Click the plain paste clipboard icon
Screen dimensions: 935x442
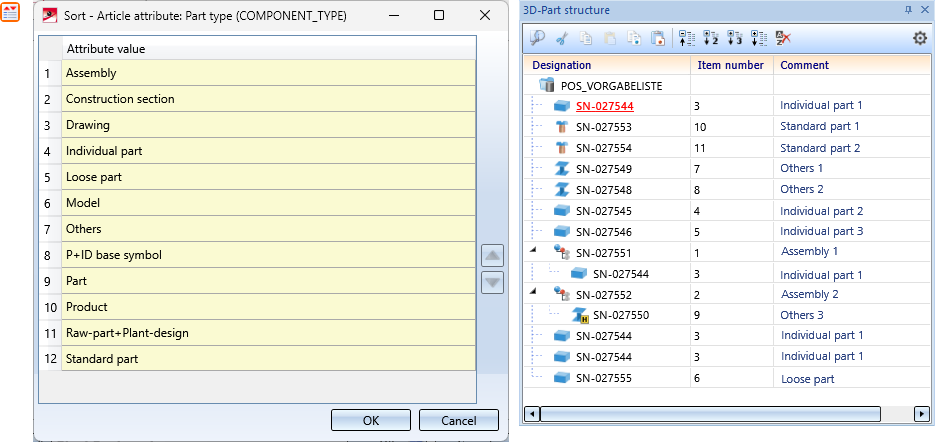610,38
